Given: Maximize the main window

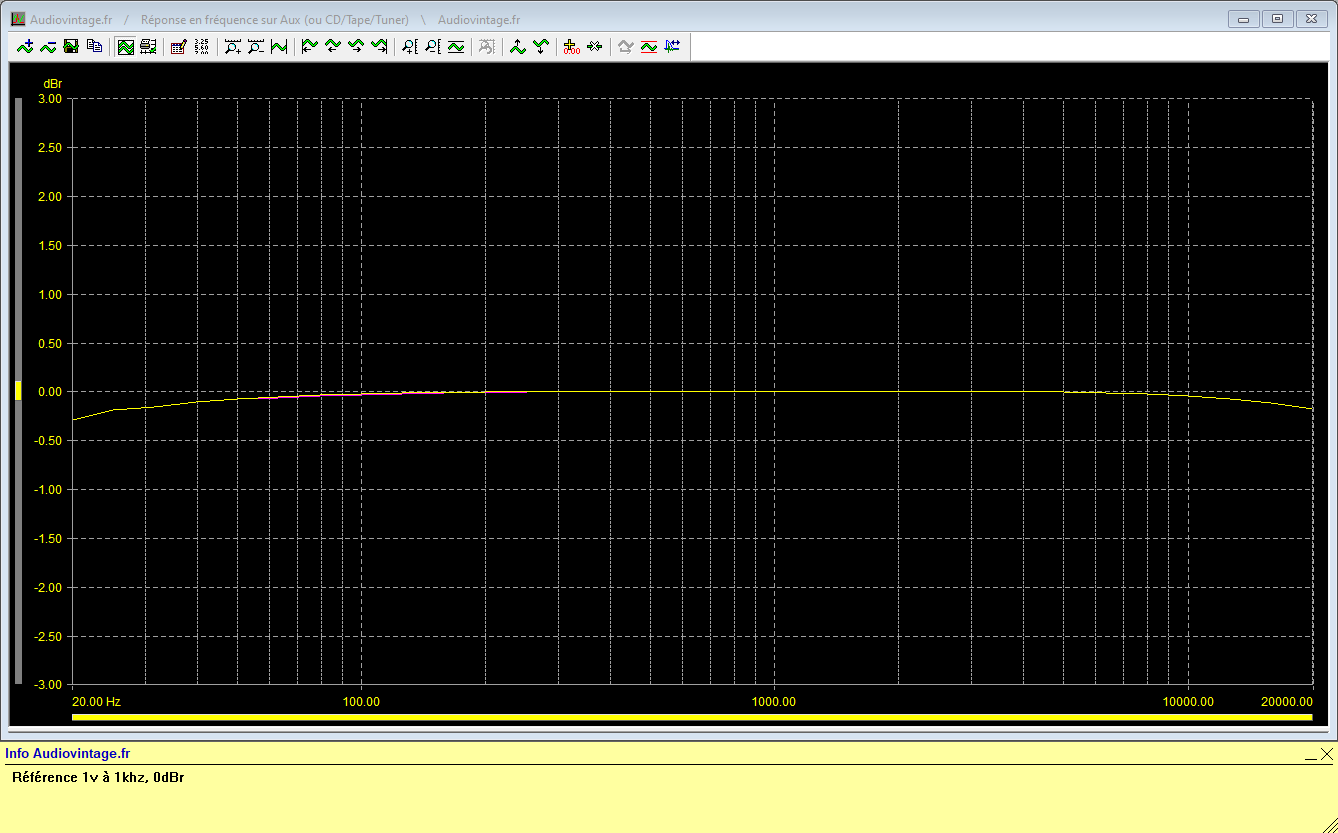Looking at the screenshot, I should [1277, 19].
